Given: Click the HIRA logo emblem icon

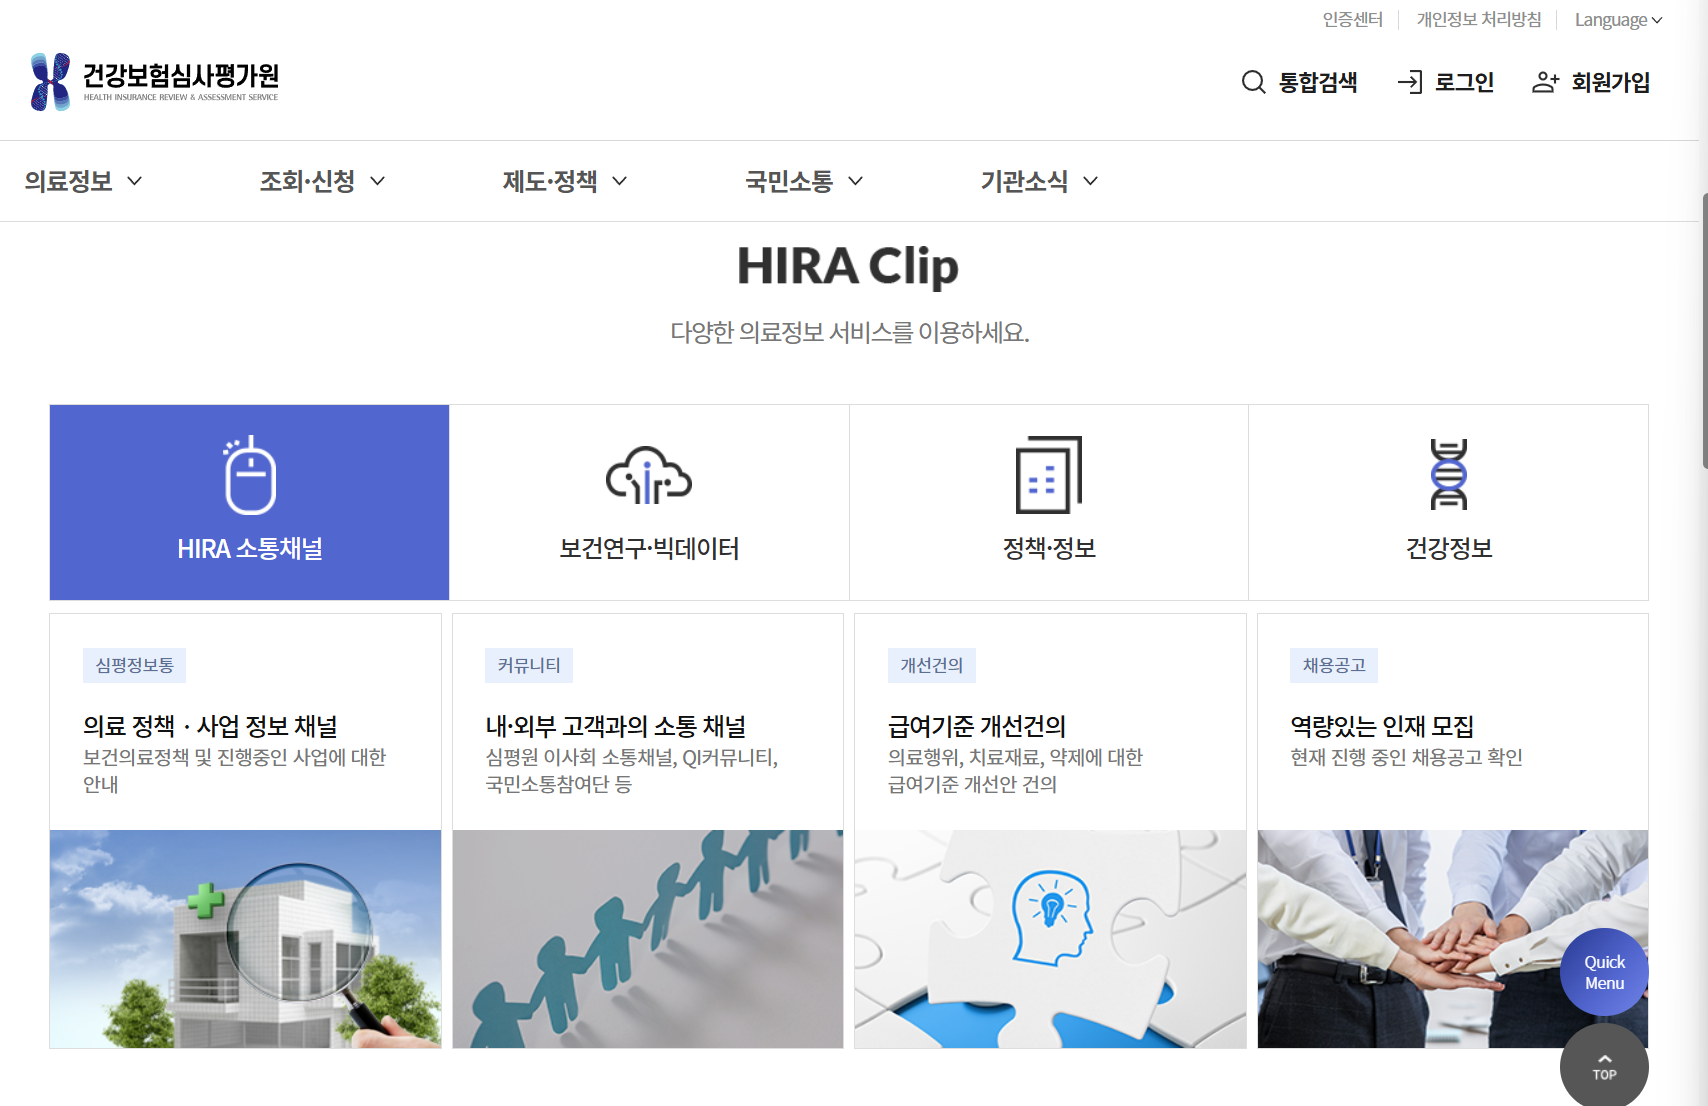Looking at the screenshot, I should (50, 81).
